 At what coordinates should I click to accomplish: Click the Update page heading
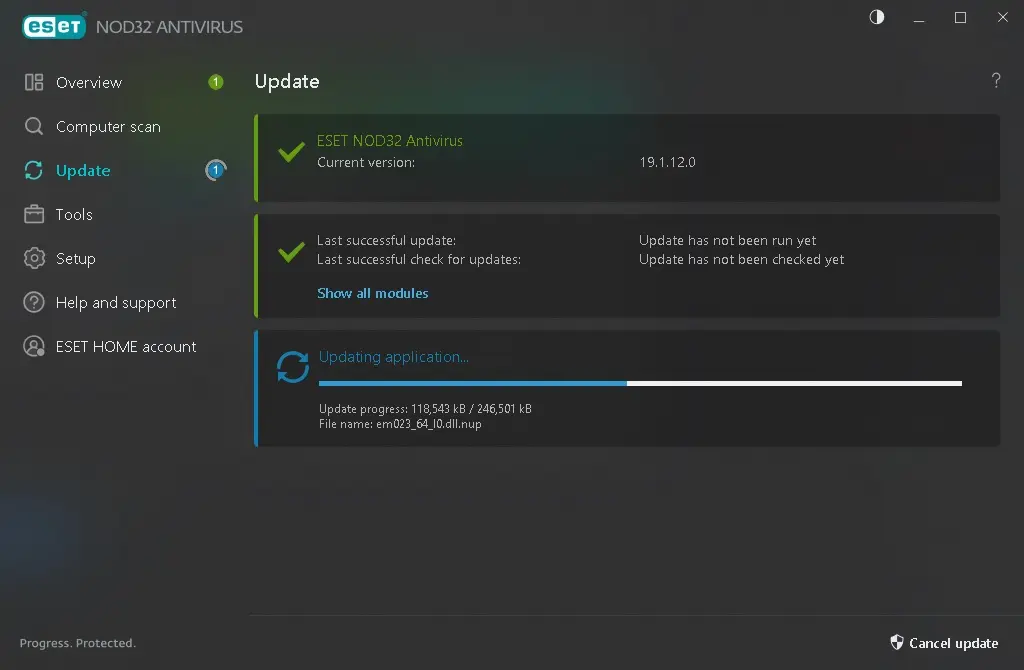(x=287, y=82)
